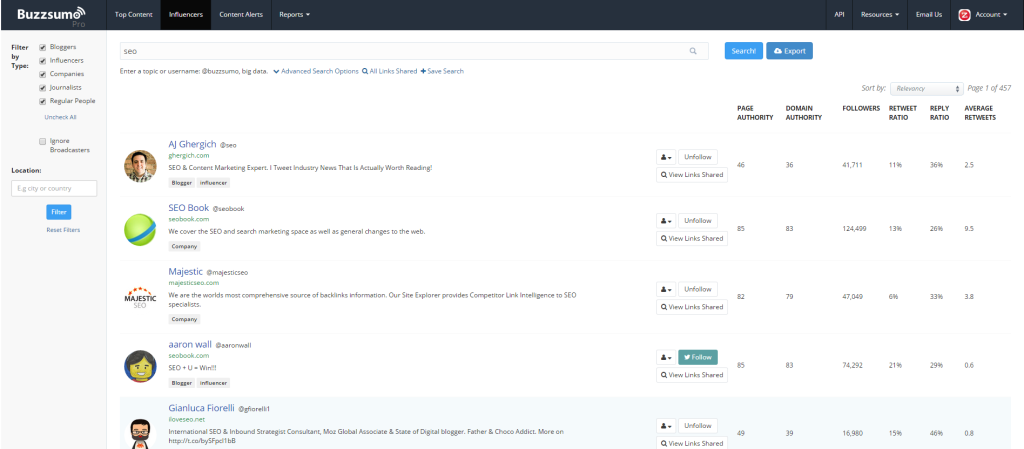Visit majesticseo.com link
Image resolution: width=1024 pixels, height=449 pixels.
click(x=194, y=283)
